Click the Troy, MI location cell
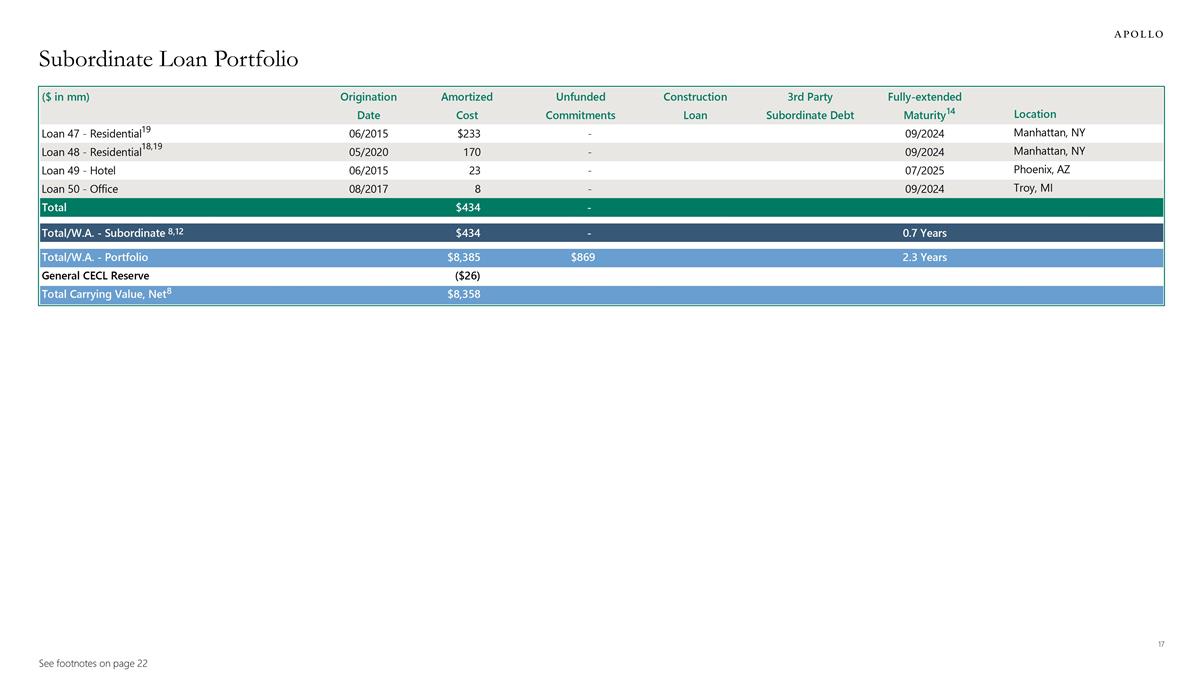The image size is (1200, 675). [x=1033, y=188]
